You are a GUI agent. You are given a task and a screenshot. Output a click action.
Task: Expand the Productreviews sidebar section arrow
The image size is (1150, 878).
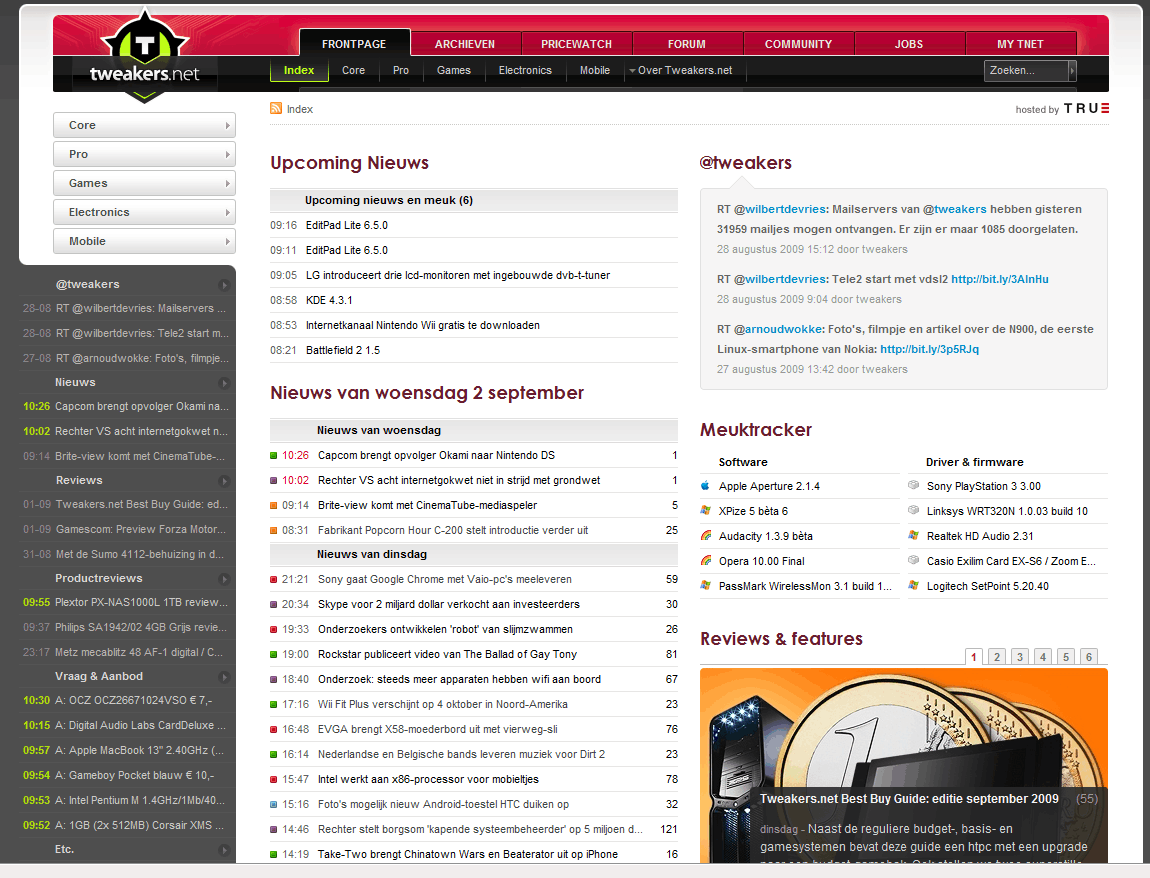224,579
